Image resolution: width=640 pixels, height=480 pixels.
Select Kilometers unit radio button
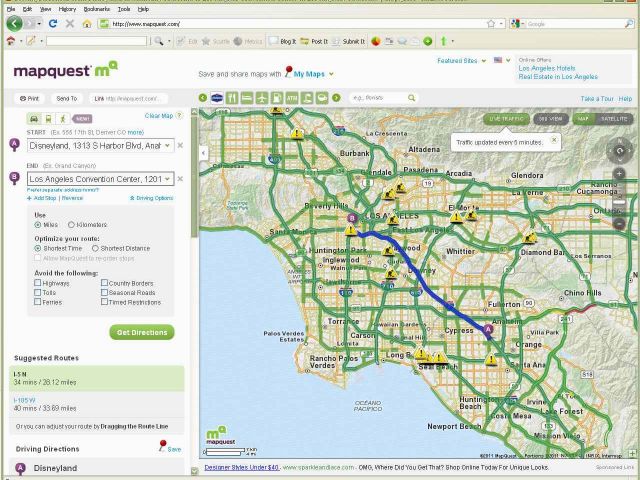click(71, 225)
